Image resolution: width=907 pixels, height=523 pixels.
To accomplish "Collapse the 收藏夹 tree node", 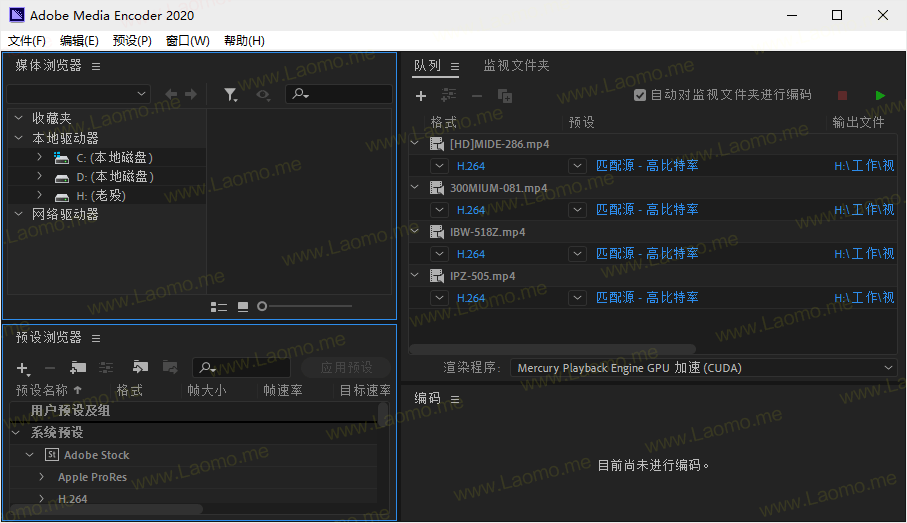I will [x=19, y=118].
